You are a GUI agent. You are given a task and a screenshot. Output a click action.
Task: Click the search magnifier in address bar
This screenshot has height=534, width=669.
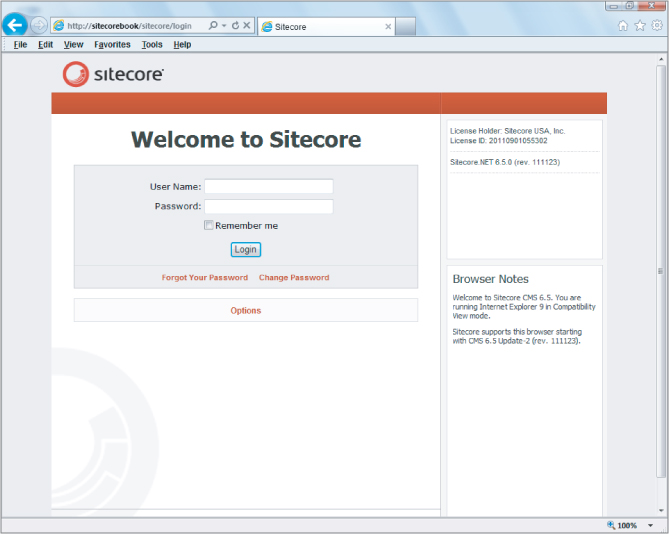(x=213, y=25)
